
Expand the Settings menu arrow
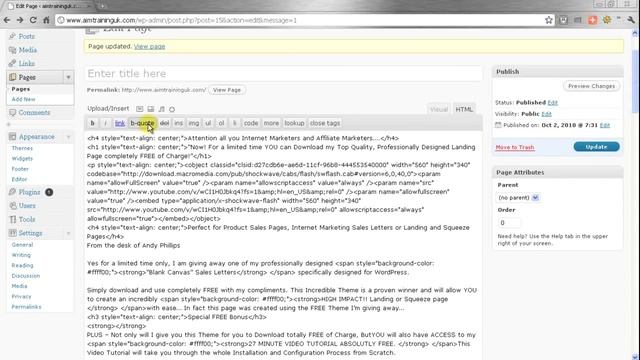tap(68, 233)
